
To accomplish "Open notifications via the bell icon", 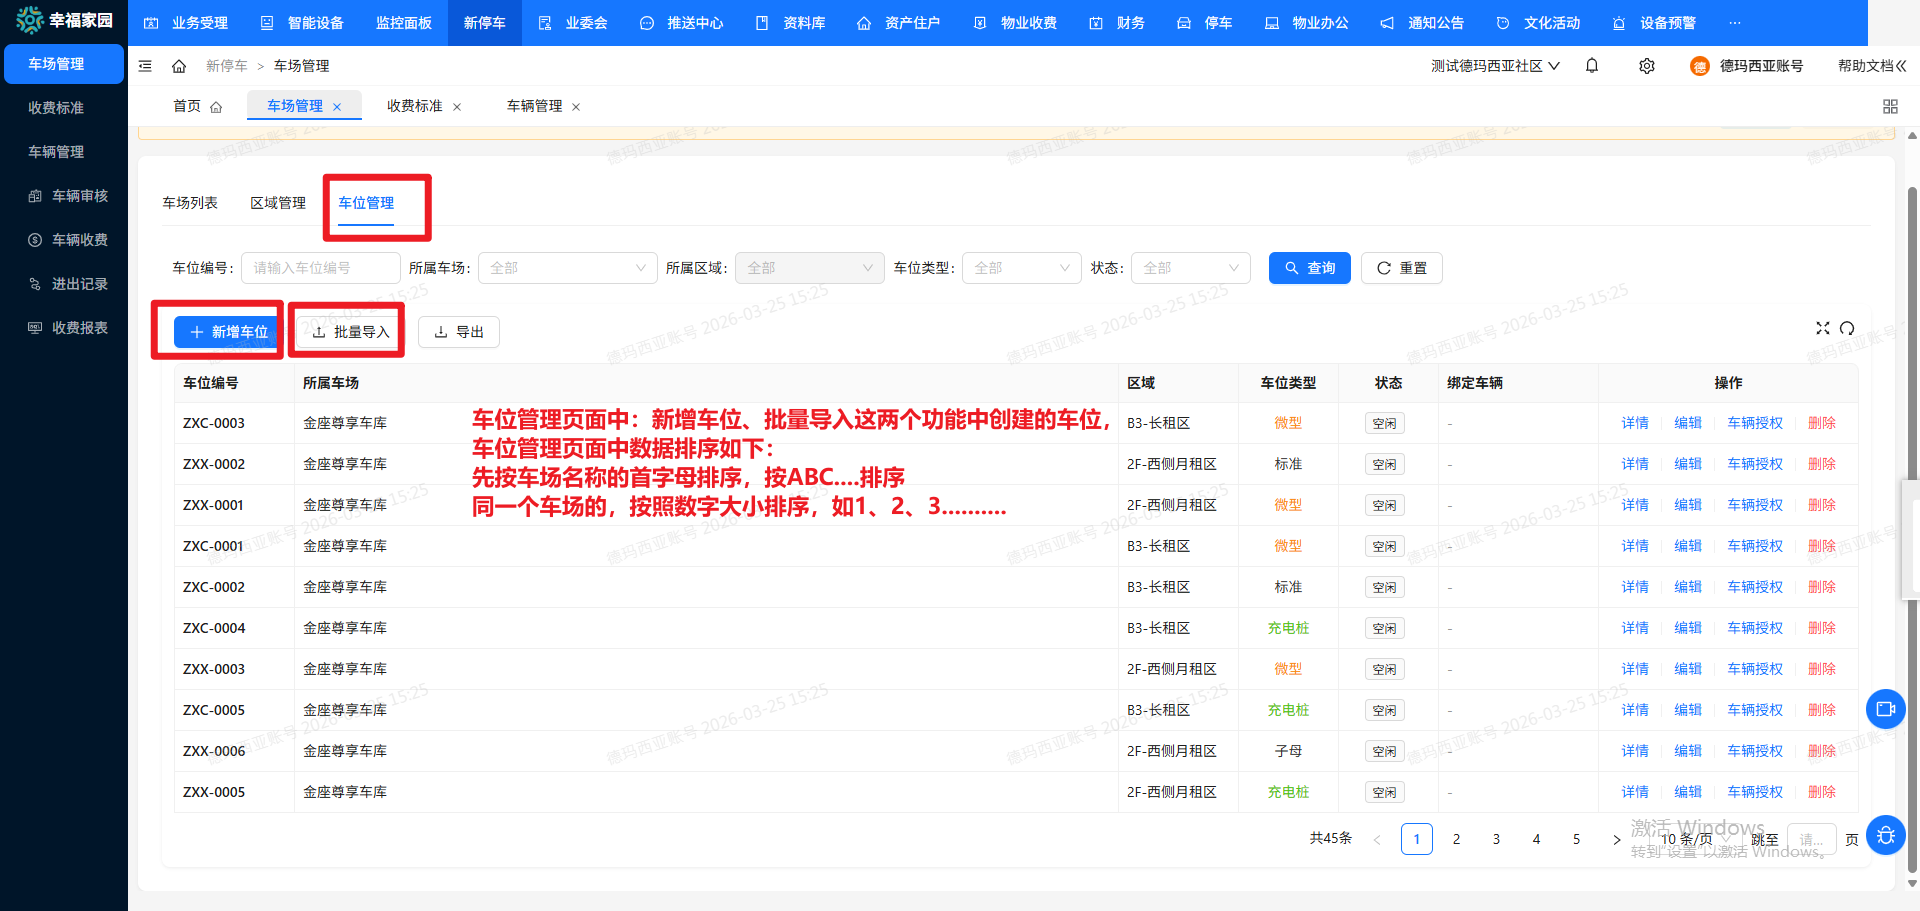I will pos(1592,65).
